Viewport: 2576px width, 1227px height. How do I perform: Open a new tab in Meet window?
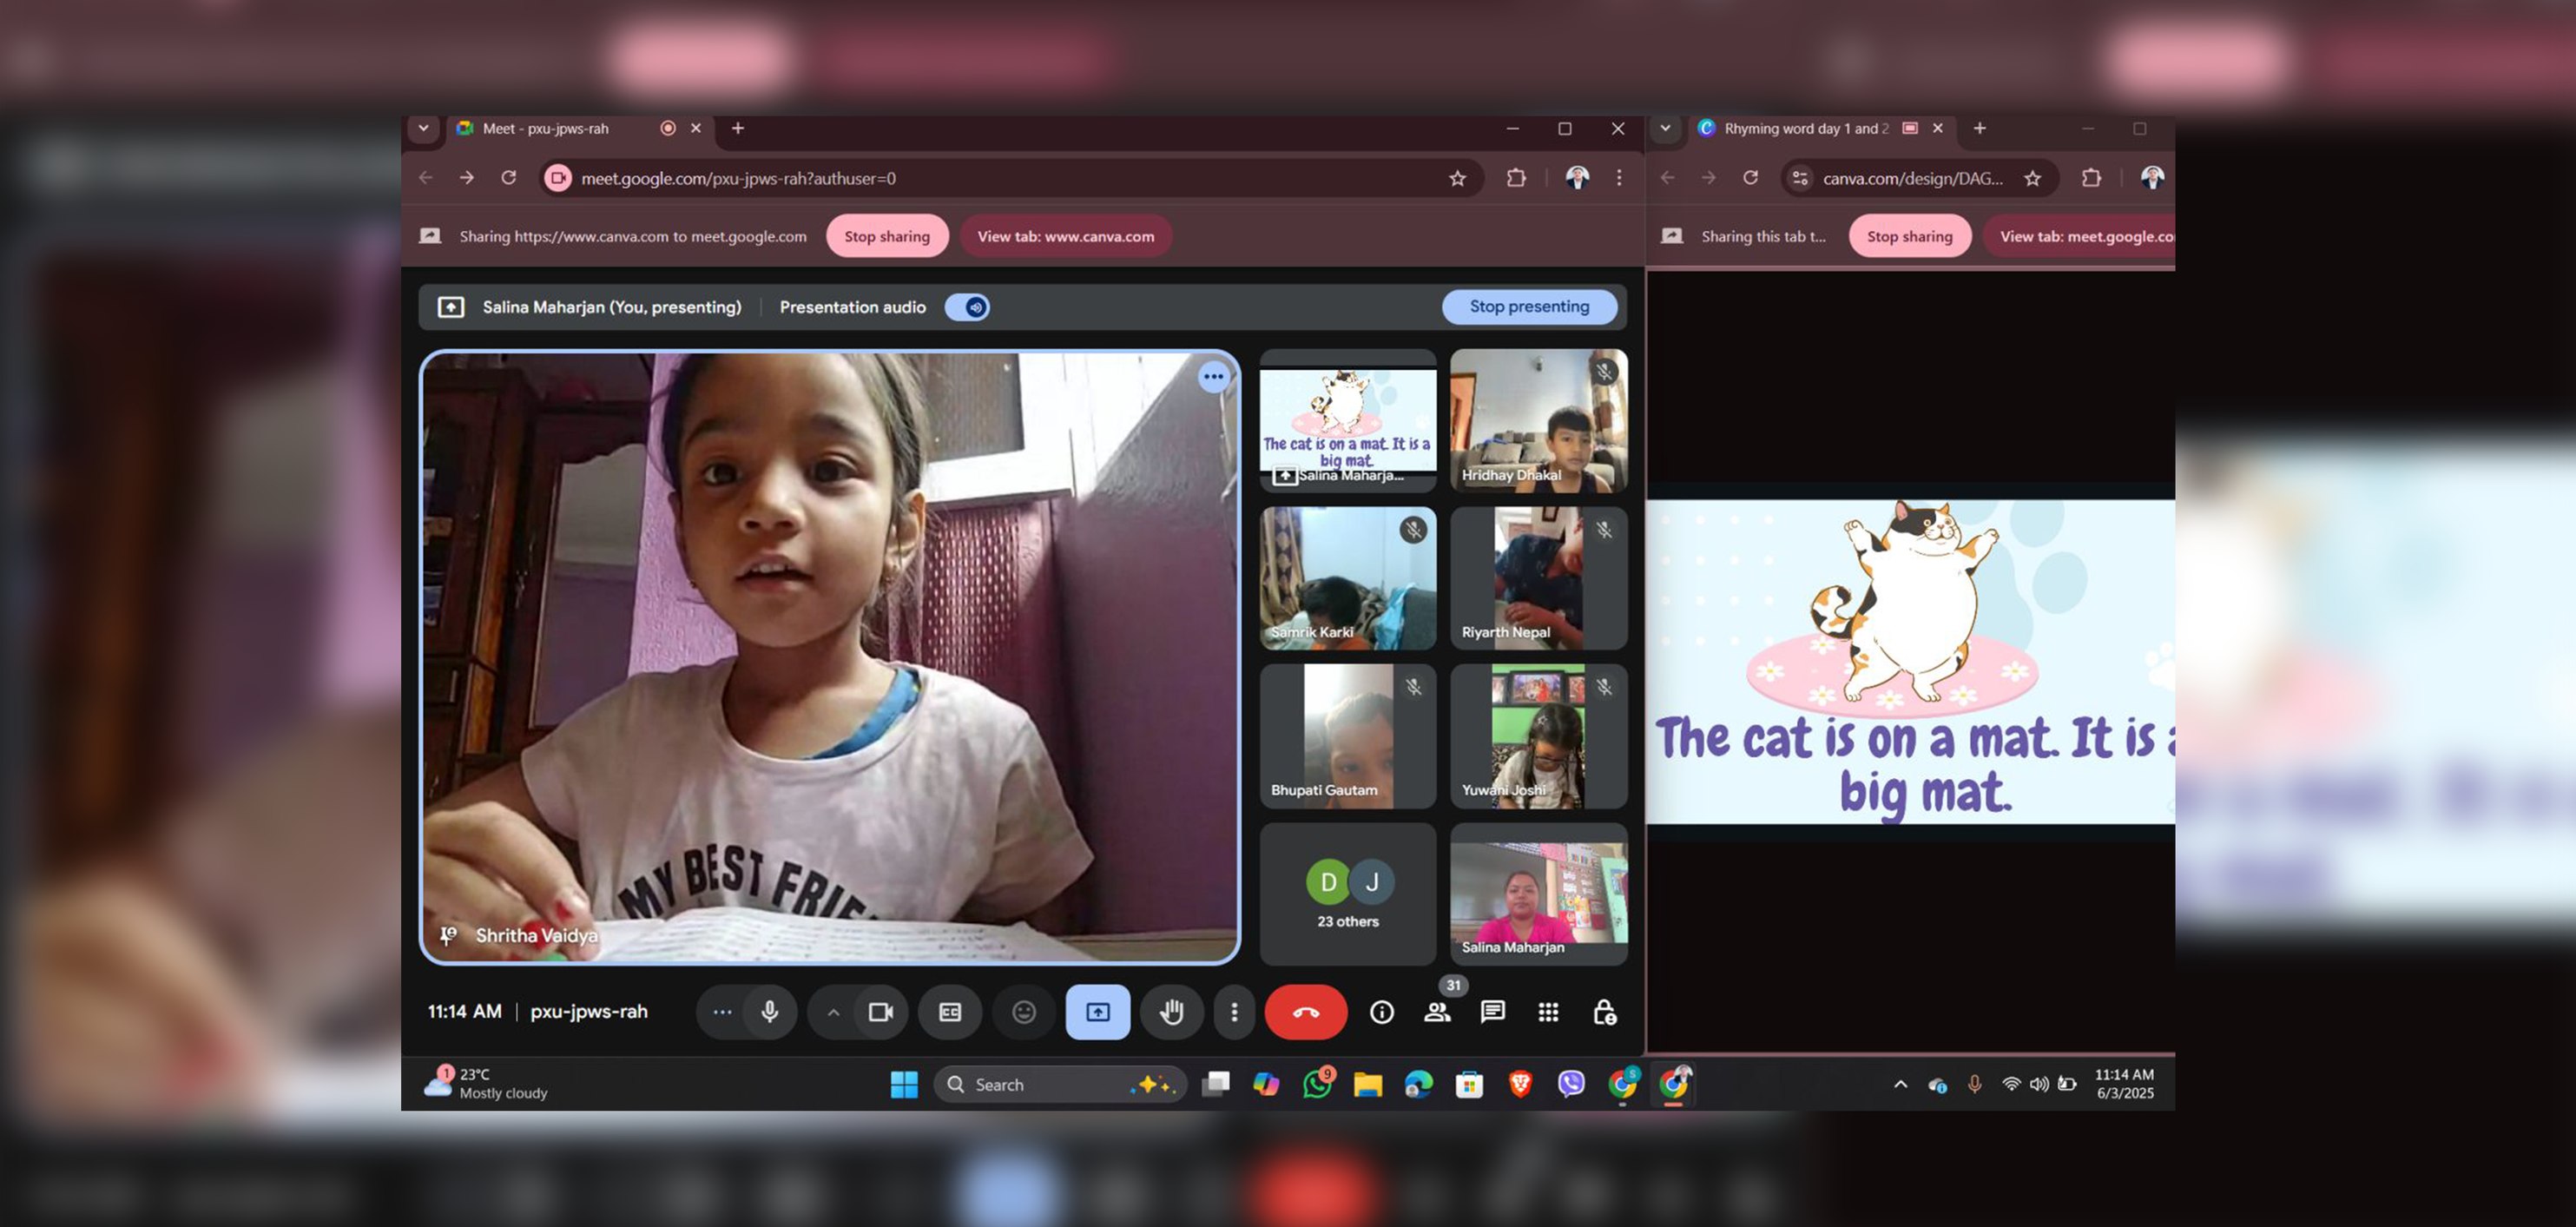point(738,128)
